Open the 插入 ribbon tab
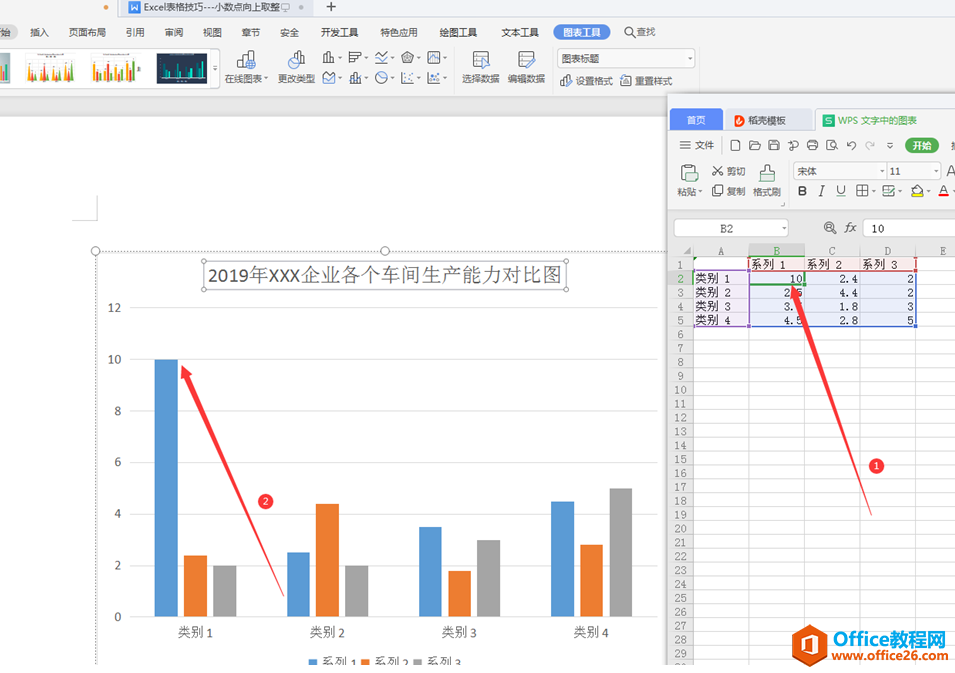The height and width of the screenshot is (673, 955). pyautogui.click(x=40, y=32)
